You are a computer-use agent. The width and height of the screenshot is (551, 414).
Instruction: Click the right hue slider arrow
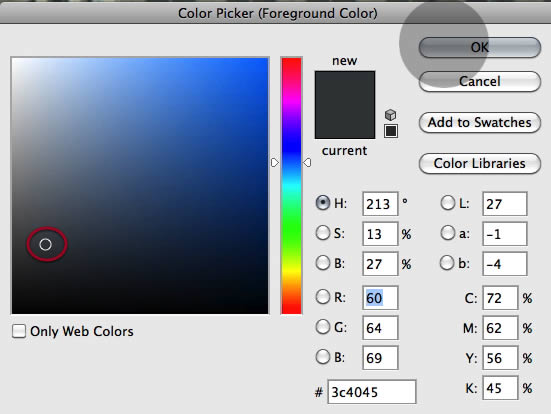click(x=307, y=162)
